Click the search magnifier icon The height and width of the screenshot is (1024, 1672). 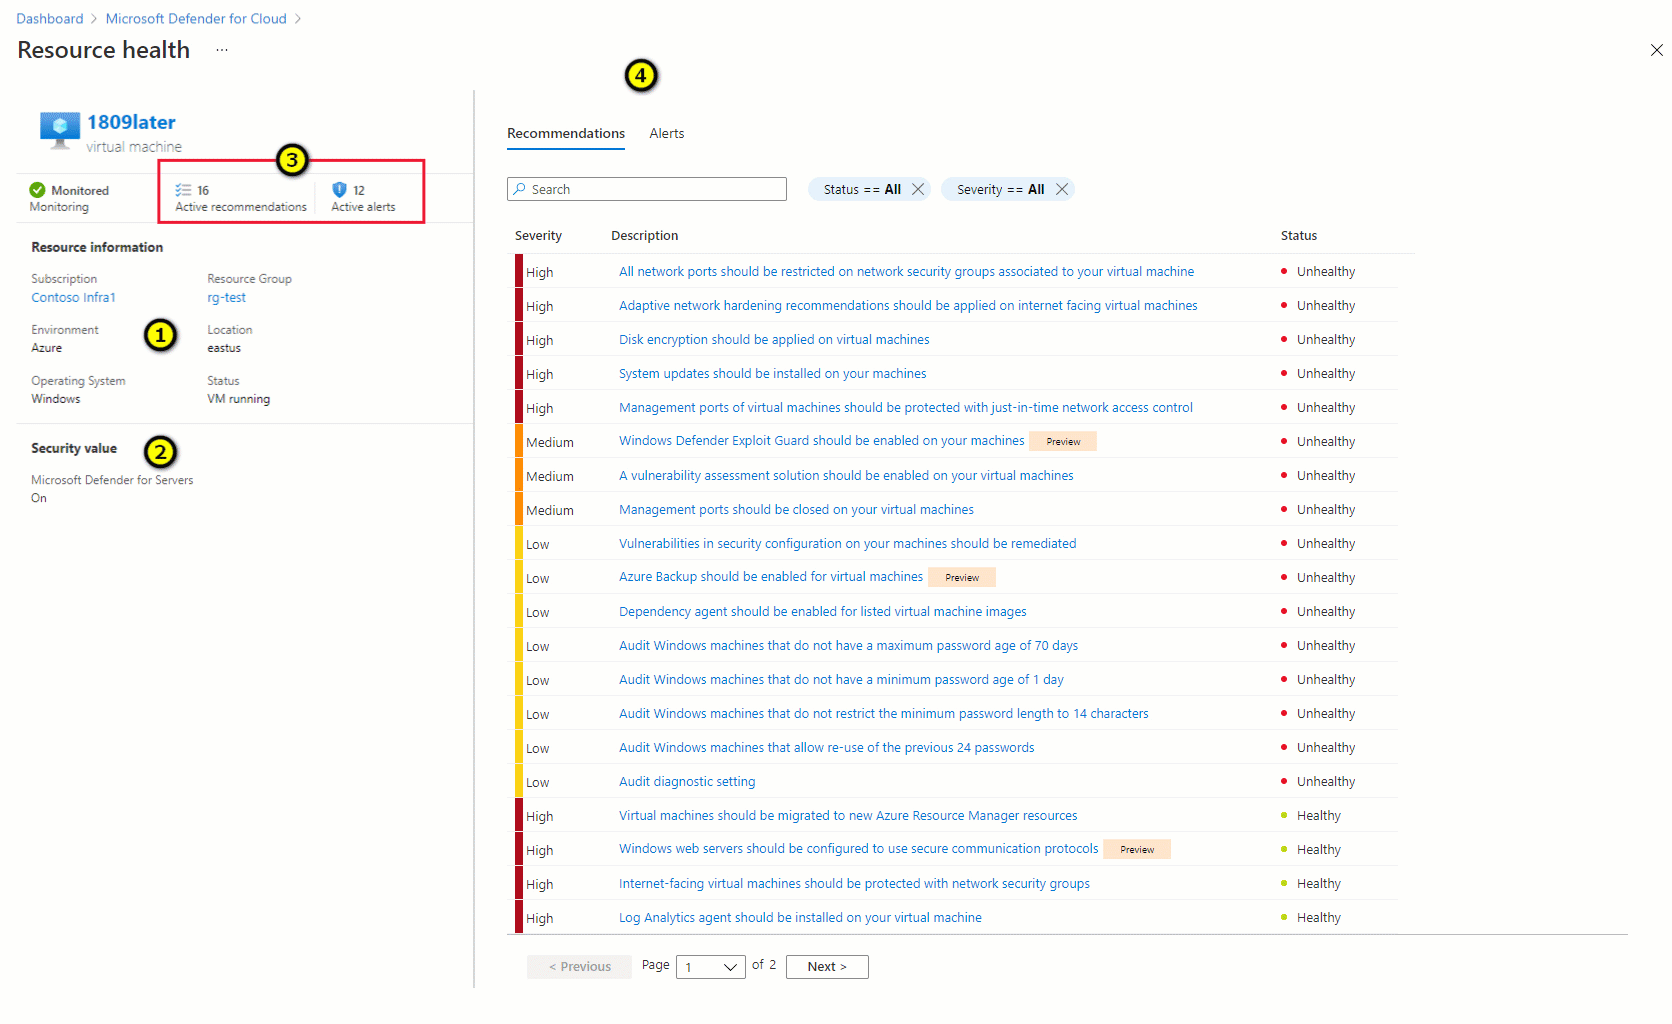(522, 189)
